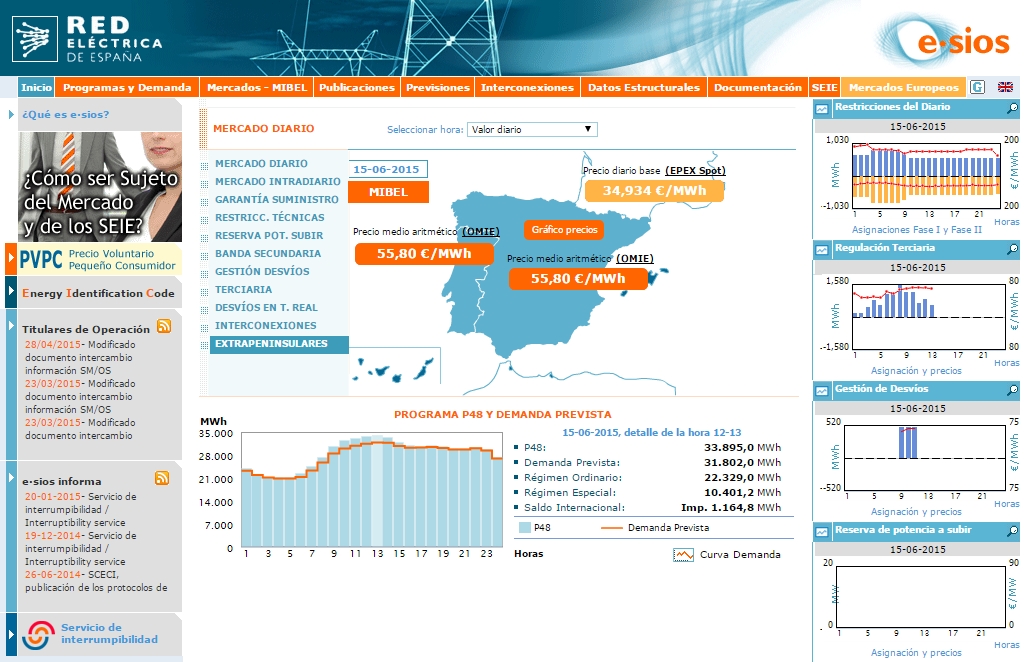Viewport: 1026px width, 662px height.
Task: Open the Interconexiones menu
Action: pyautogui.click(x=527, y=87)
